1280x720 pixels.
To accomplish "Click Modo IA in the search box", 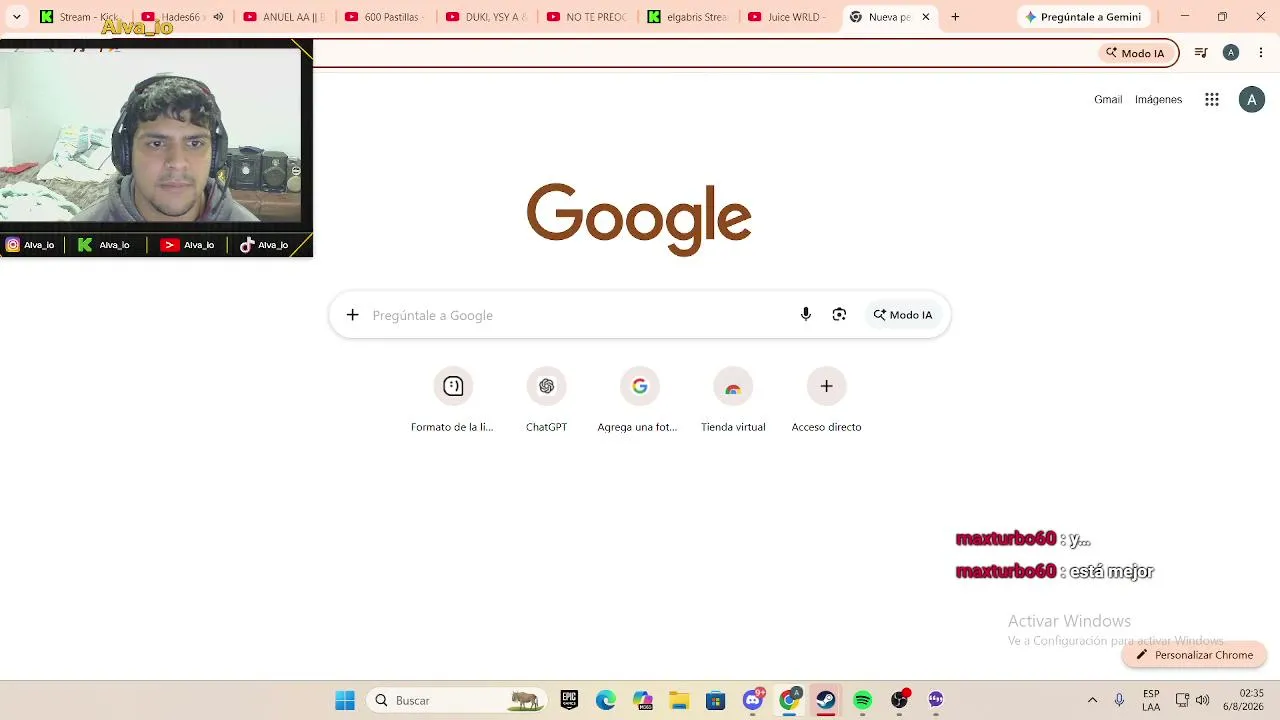I will click(903, 315).
